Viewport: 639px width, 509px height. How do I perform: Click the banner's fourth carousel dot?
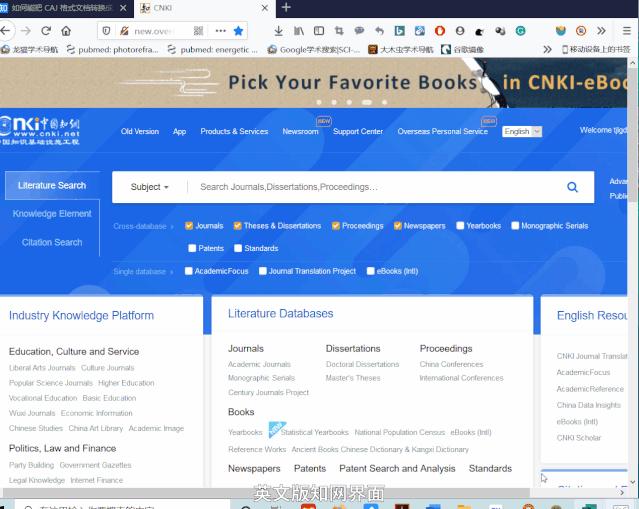click(366, 102)
